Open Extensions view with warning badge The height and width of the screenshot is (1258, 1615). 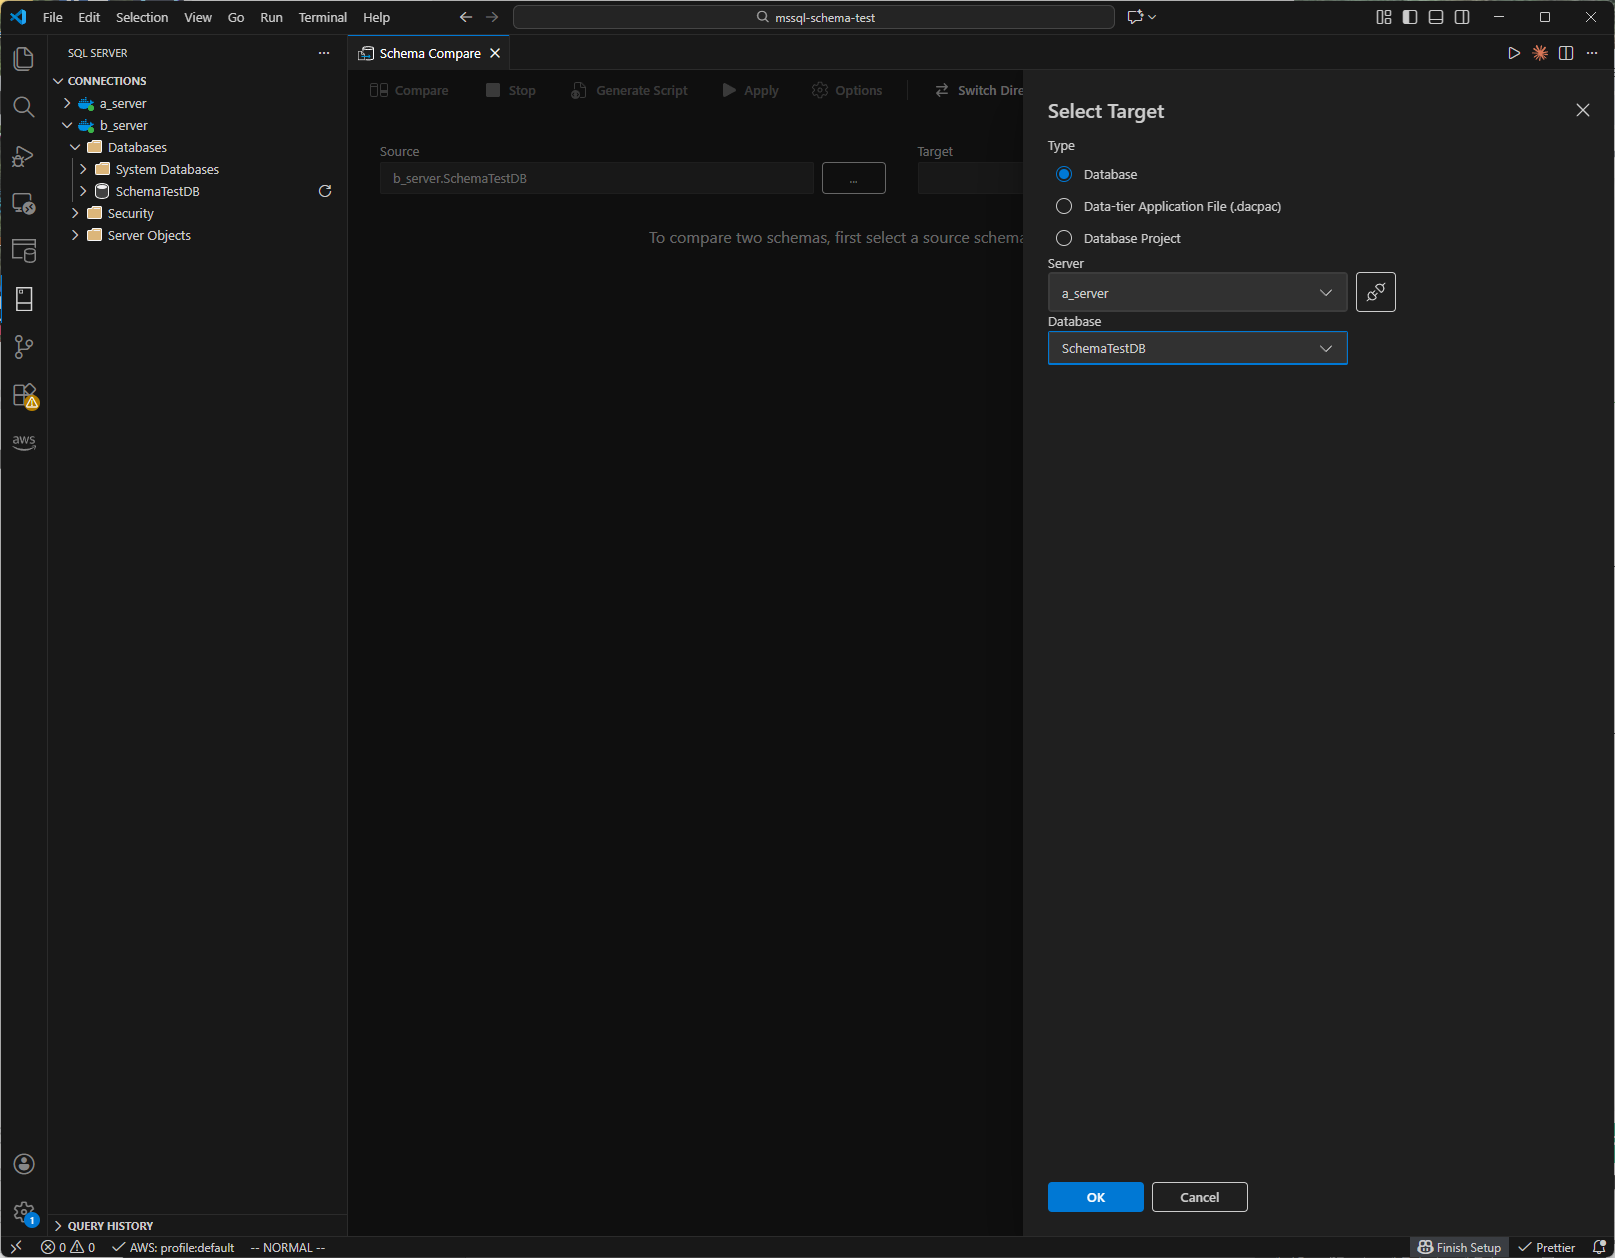pos(24,395)
